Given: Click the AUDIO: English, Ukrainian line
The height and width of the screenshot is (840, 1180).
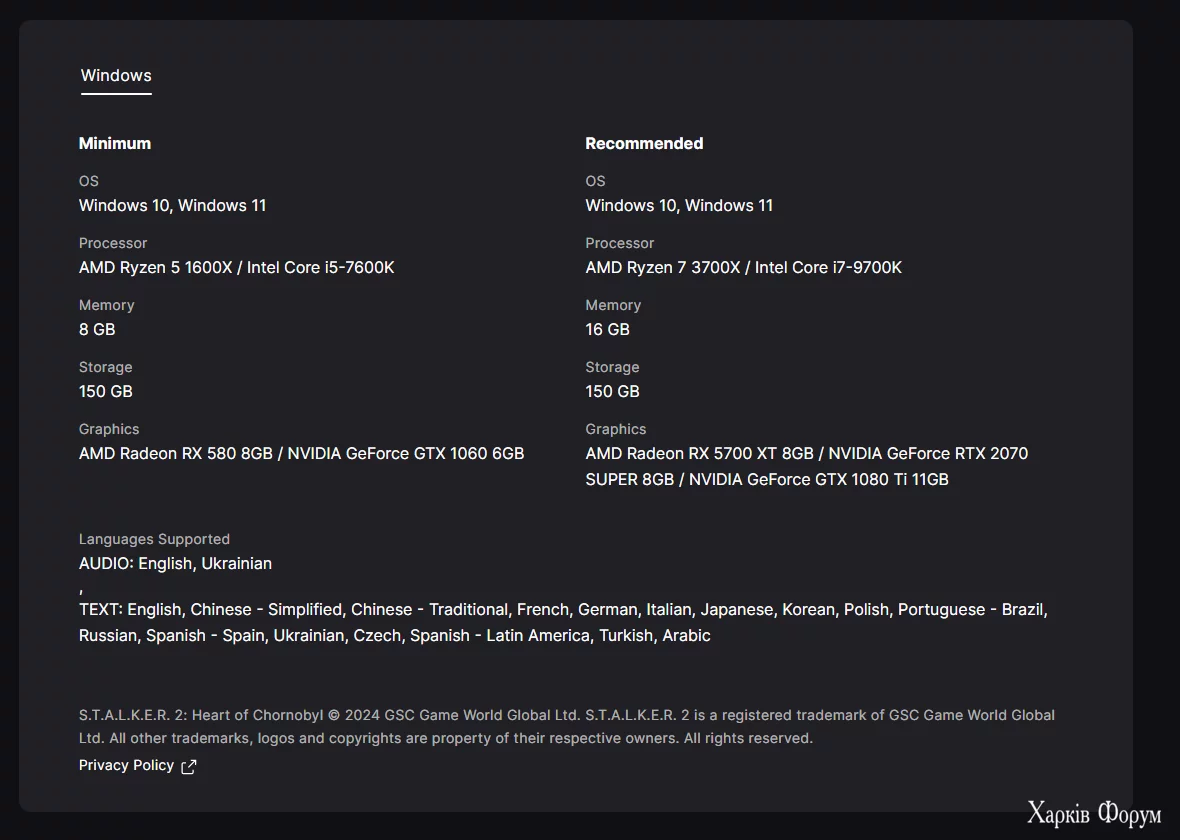Looking at the screenshot, I should point(175,564).
